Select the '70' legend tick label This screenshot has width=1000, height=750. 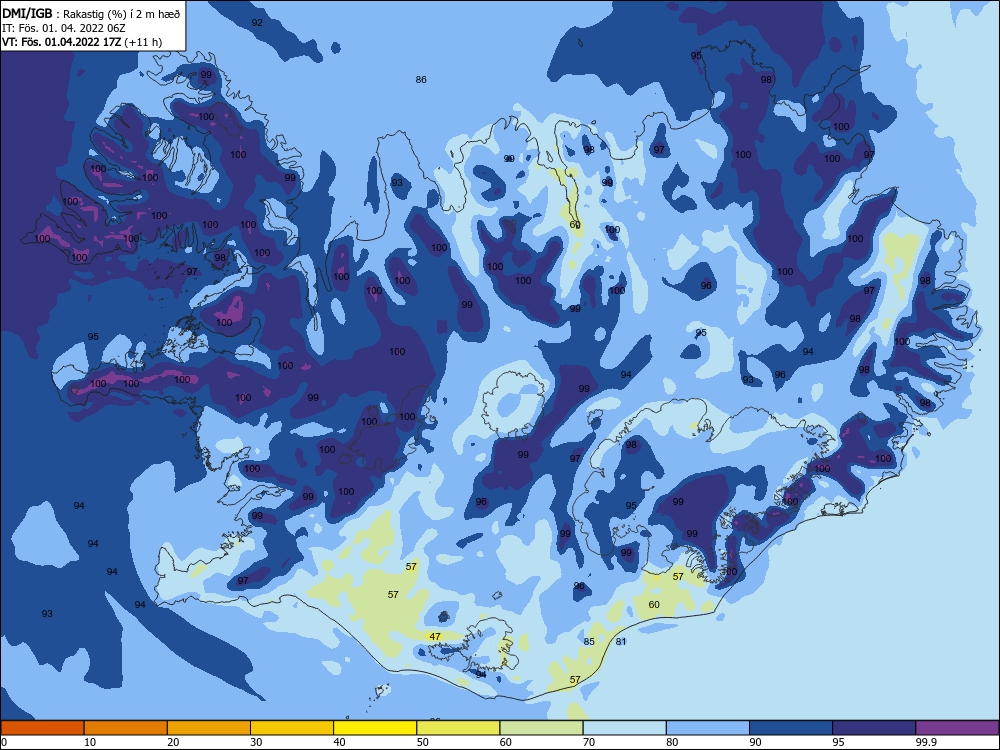pos(589,742)
